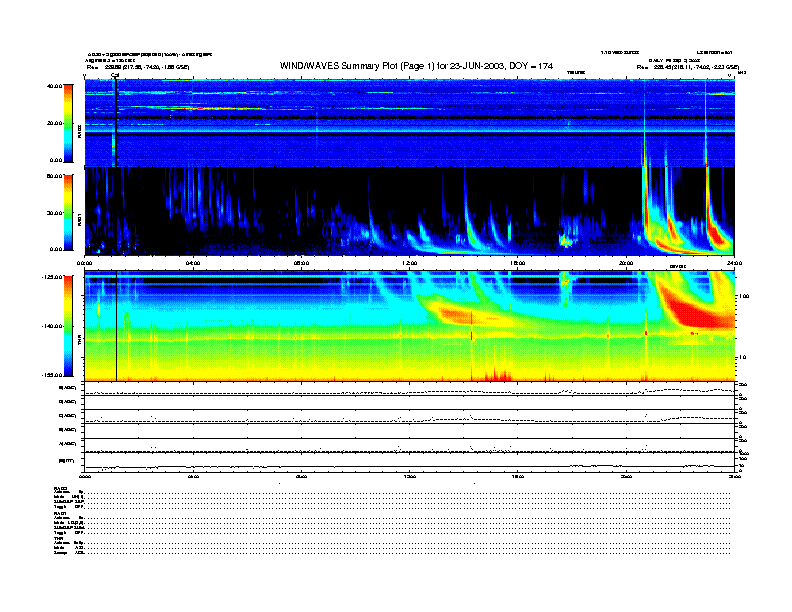Screen dimensions: 792x612
Task: Click the '-125.00' tick on TNR color scale
Action: [x=52, y=277]
